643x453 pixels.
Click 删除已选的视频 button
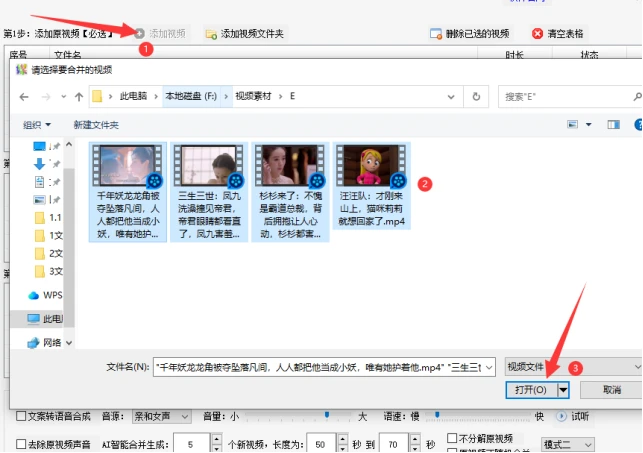pos(470,34)
